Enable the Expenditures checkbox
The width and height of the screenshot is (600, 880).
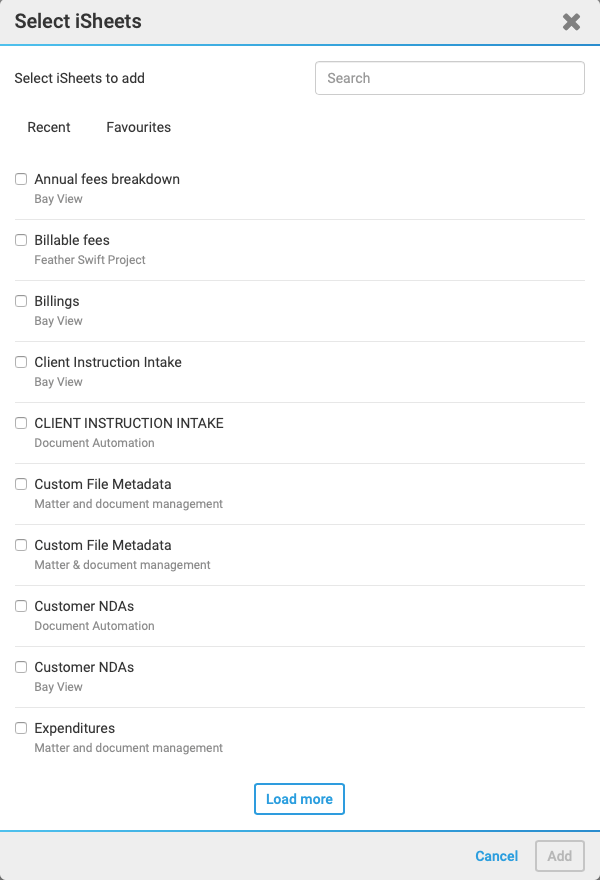click(x=21, y=728)
